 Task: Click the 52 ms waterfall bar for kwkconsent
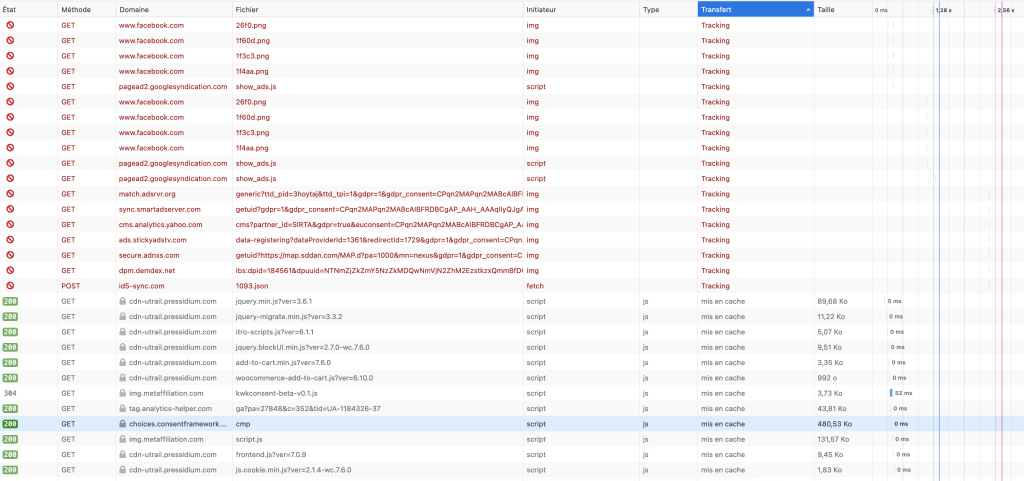click(890, 393)
